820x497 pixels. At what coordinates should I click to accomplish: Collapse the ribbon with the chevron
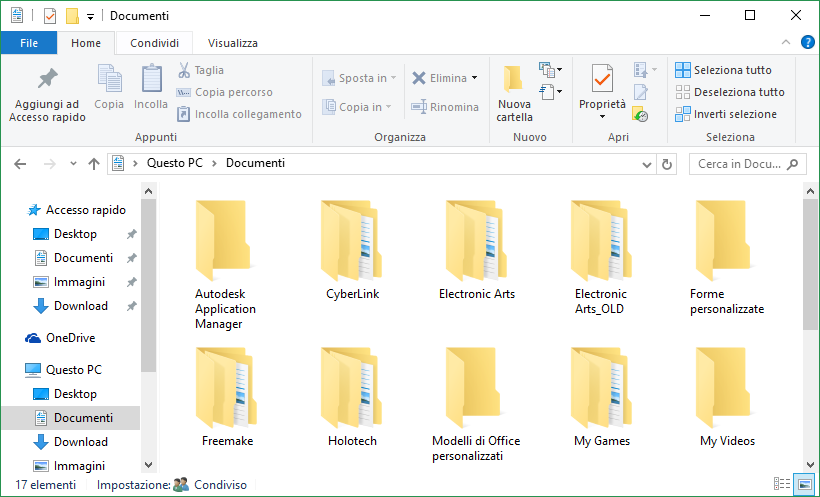point(785,42)
